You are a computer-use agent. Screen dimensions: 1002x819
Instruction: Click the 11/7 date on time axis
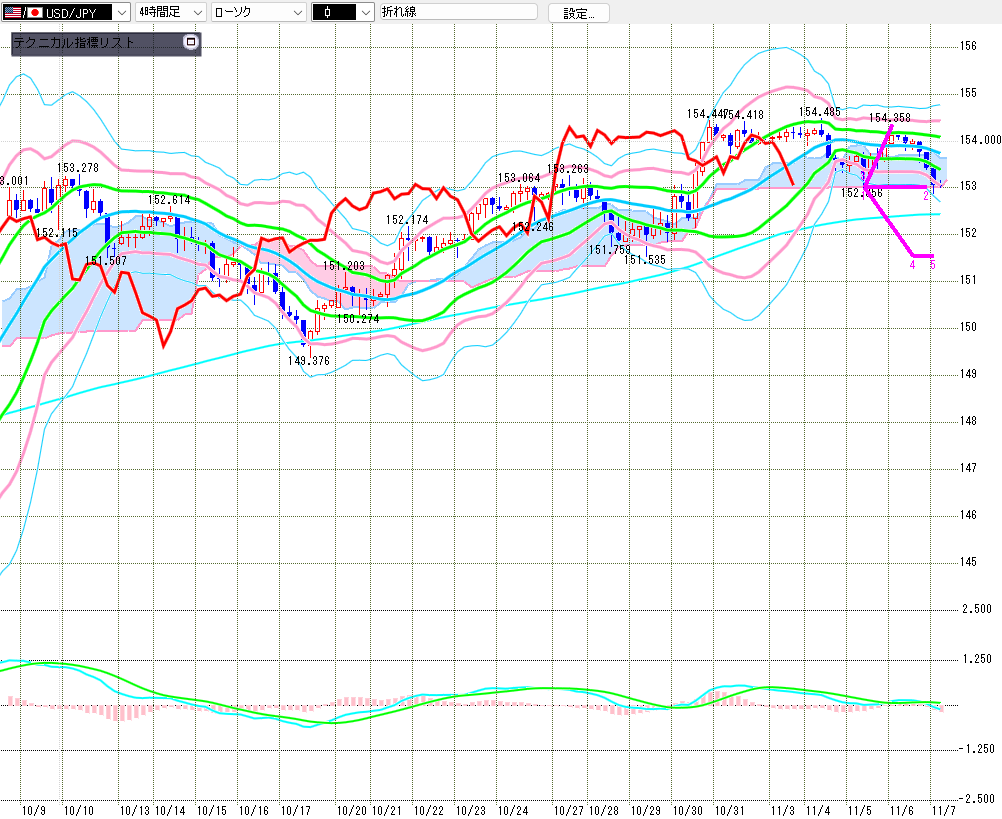(944, 809)
